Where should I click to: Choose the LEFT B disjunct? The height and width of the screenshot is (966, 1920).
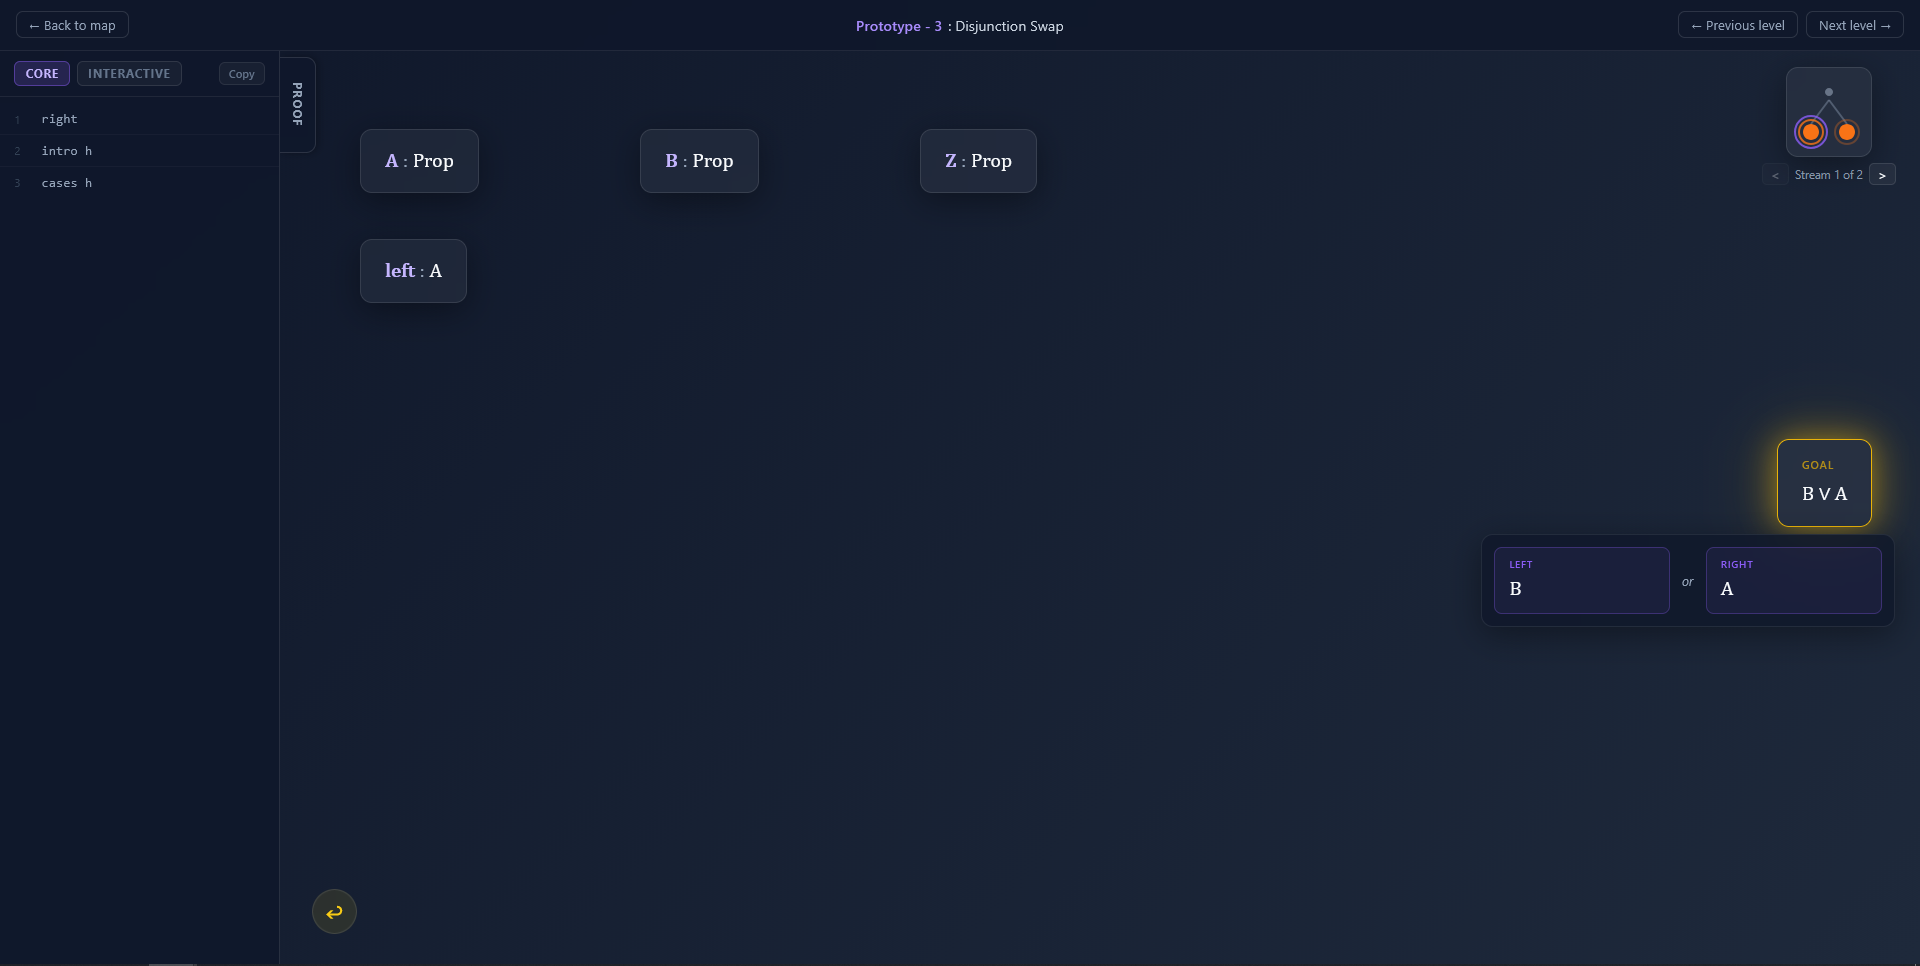coord(1581,580)
